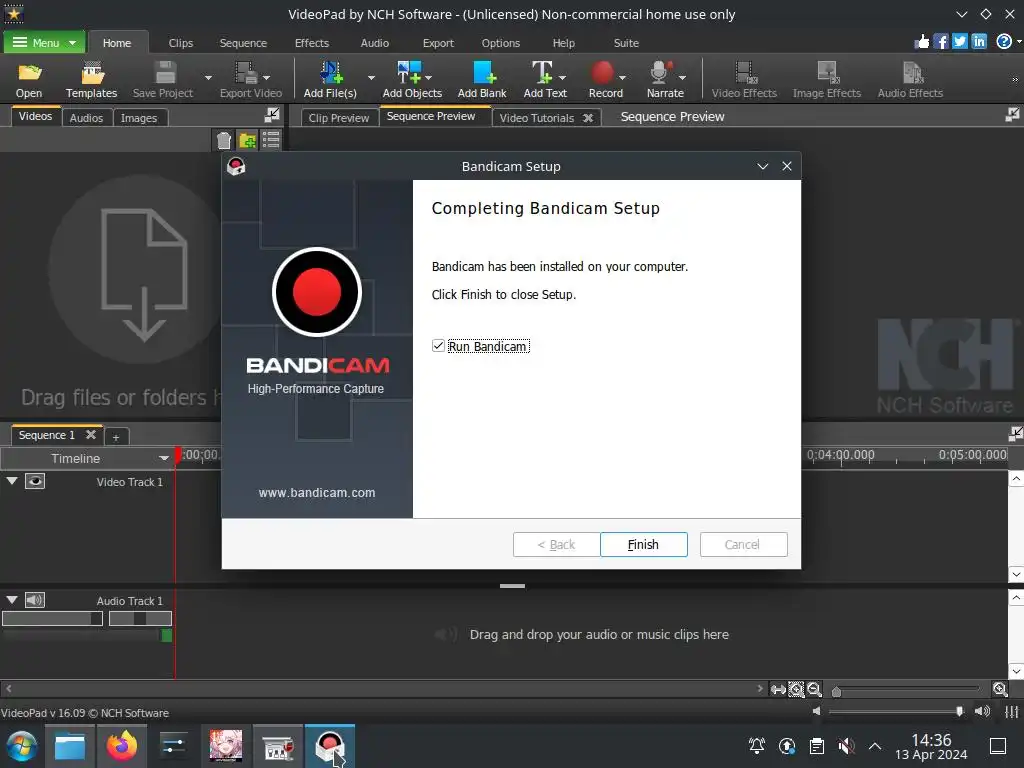Viewport: 1024px width, 768px height.
Task: Click the add folder icon in the media bin
Action: pyautogui.click(x=248, y=140)
